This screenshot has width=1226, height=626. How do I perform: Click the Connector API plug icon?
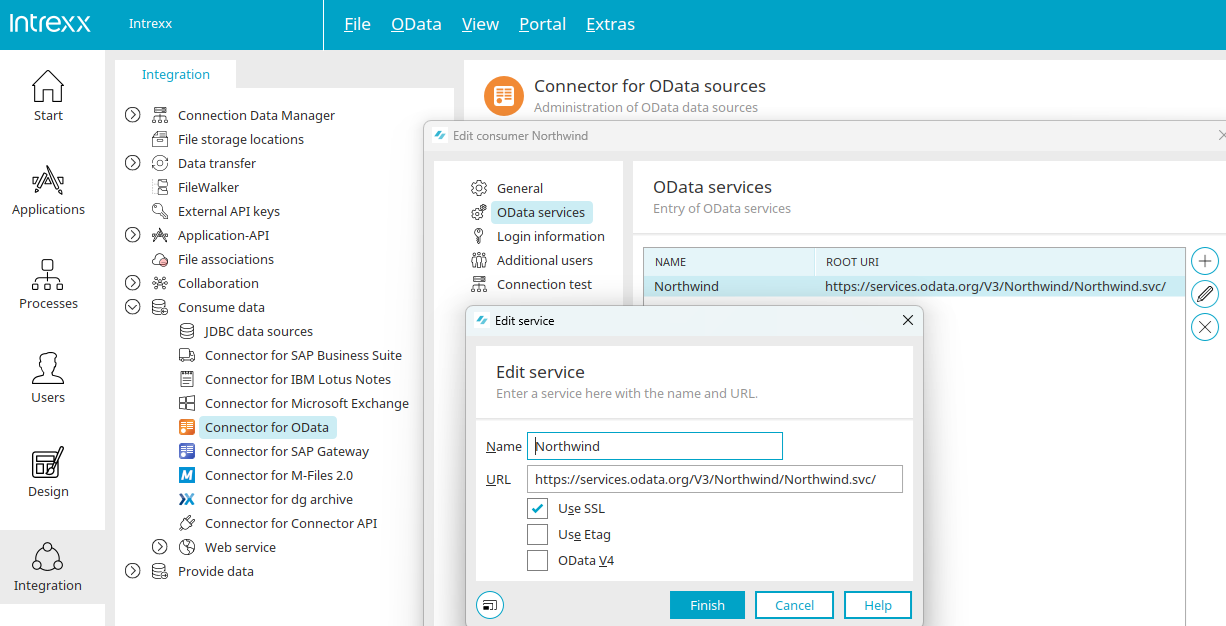click(x=187, y=523)
